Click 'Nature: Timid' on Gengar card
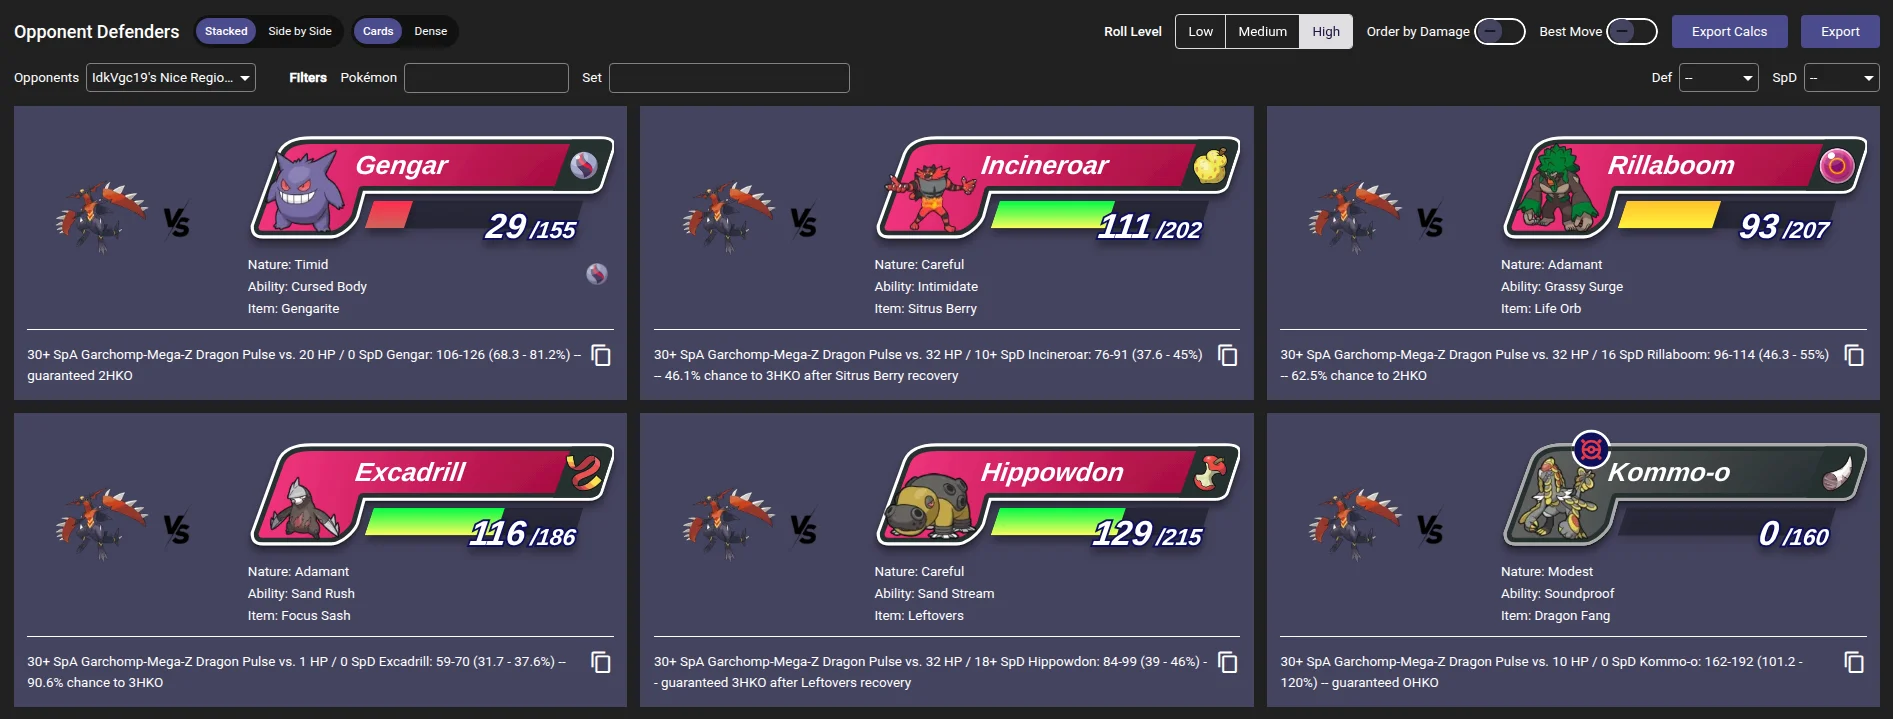 coord(288,264)
